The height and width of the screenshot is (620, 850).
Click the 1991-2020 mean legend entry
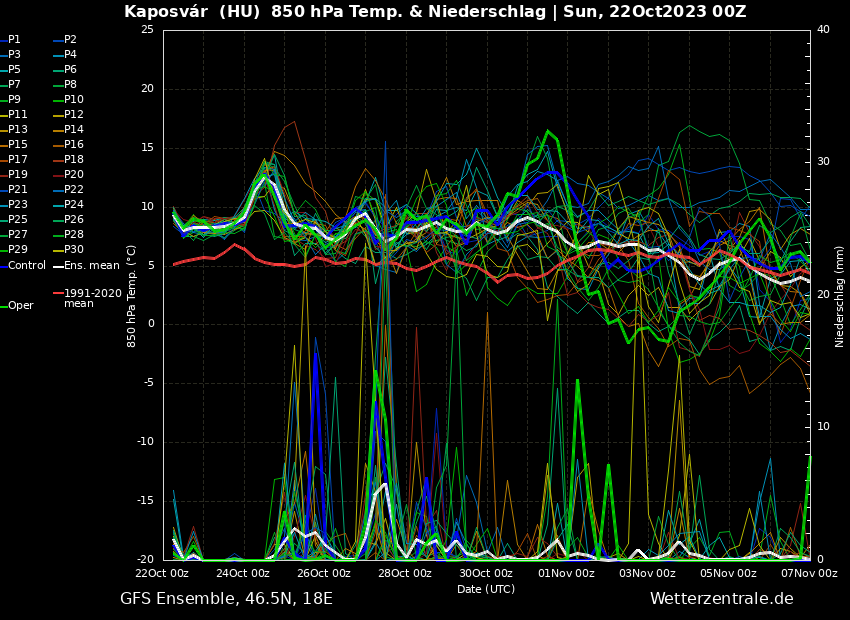(92, 298)
